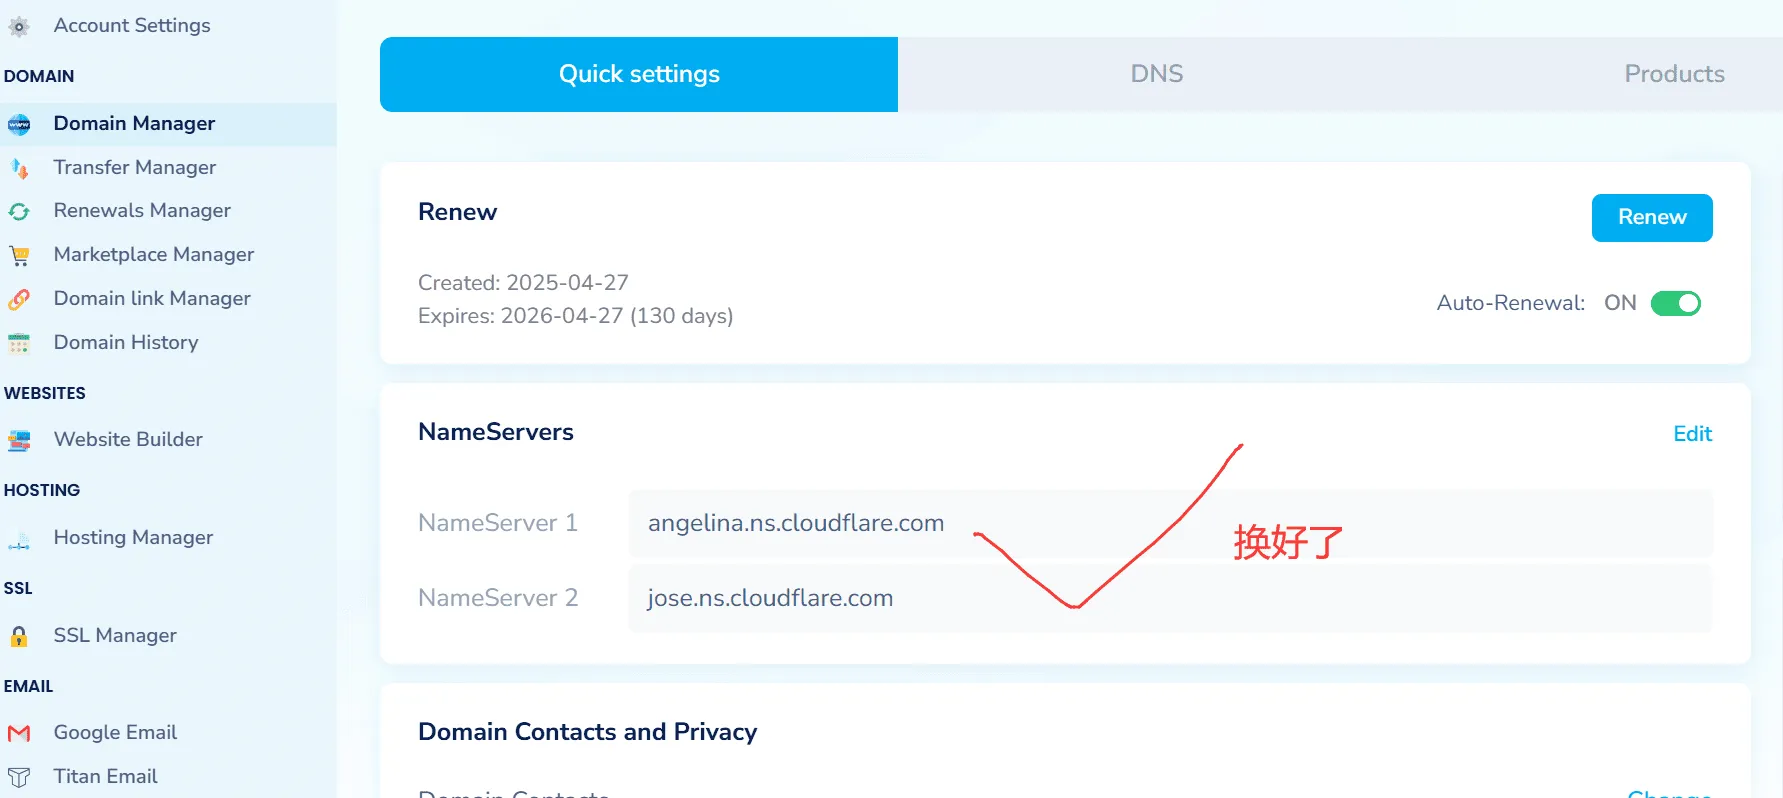Click the Account Settings gear icon
This screenshot has width=1783, height=798.
coord(19,27)
